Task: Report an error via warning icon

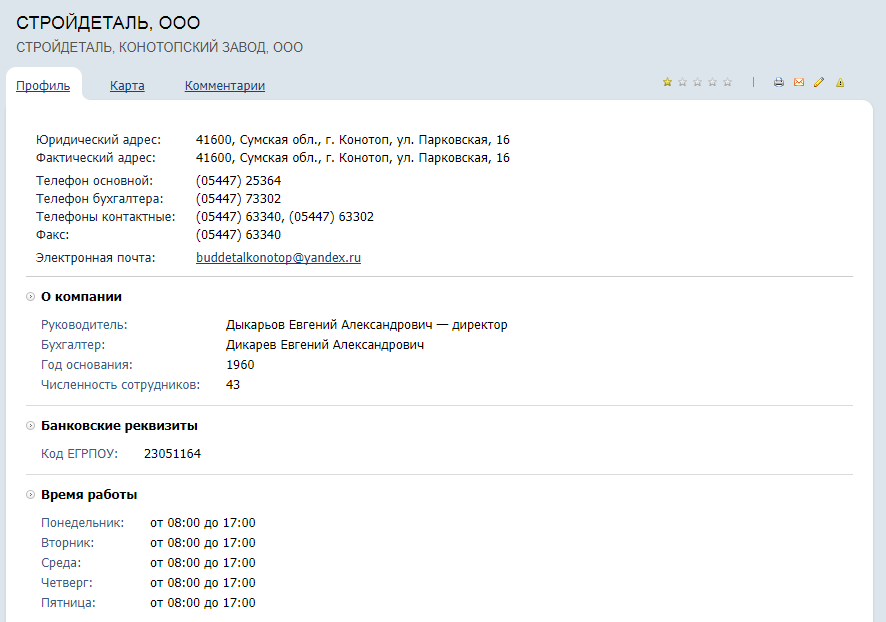Action: (x=840, y=82)
